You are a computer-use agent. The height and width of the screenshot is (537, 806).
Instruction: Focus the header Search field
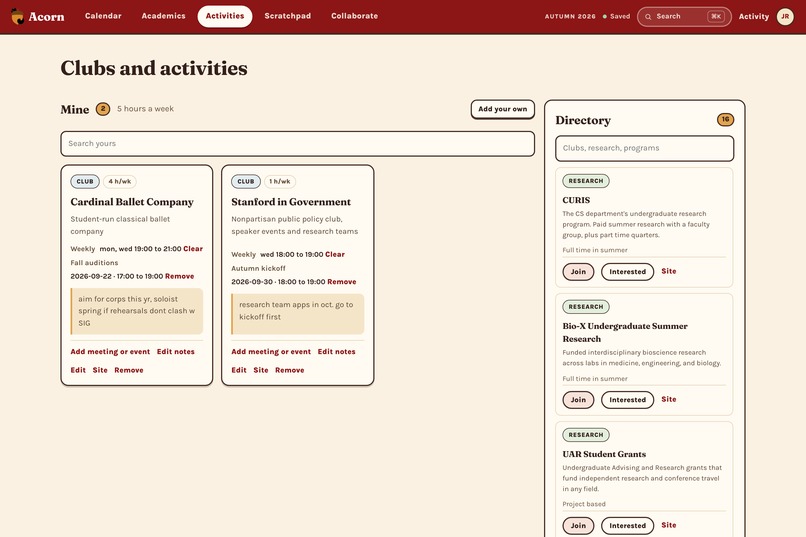[x=684, y=16]
